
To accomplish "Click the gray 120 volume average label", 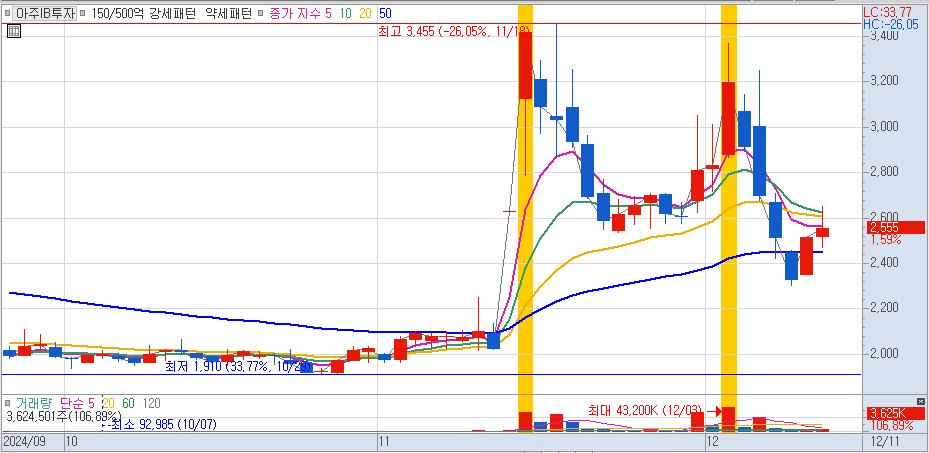I will [152, 403].
